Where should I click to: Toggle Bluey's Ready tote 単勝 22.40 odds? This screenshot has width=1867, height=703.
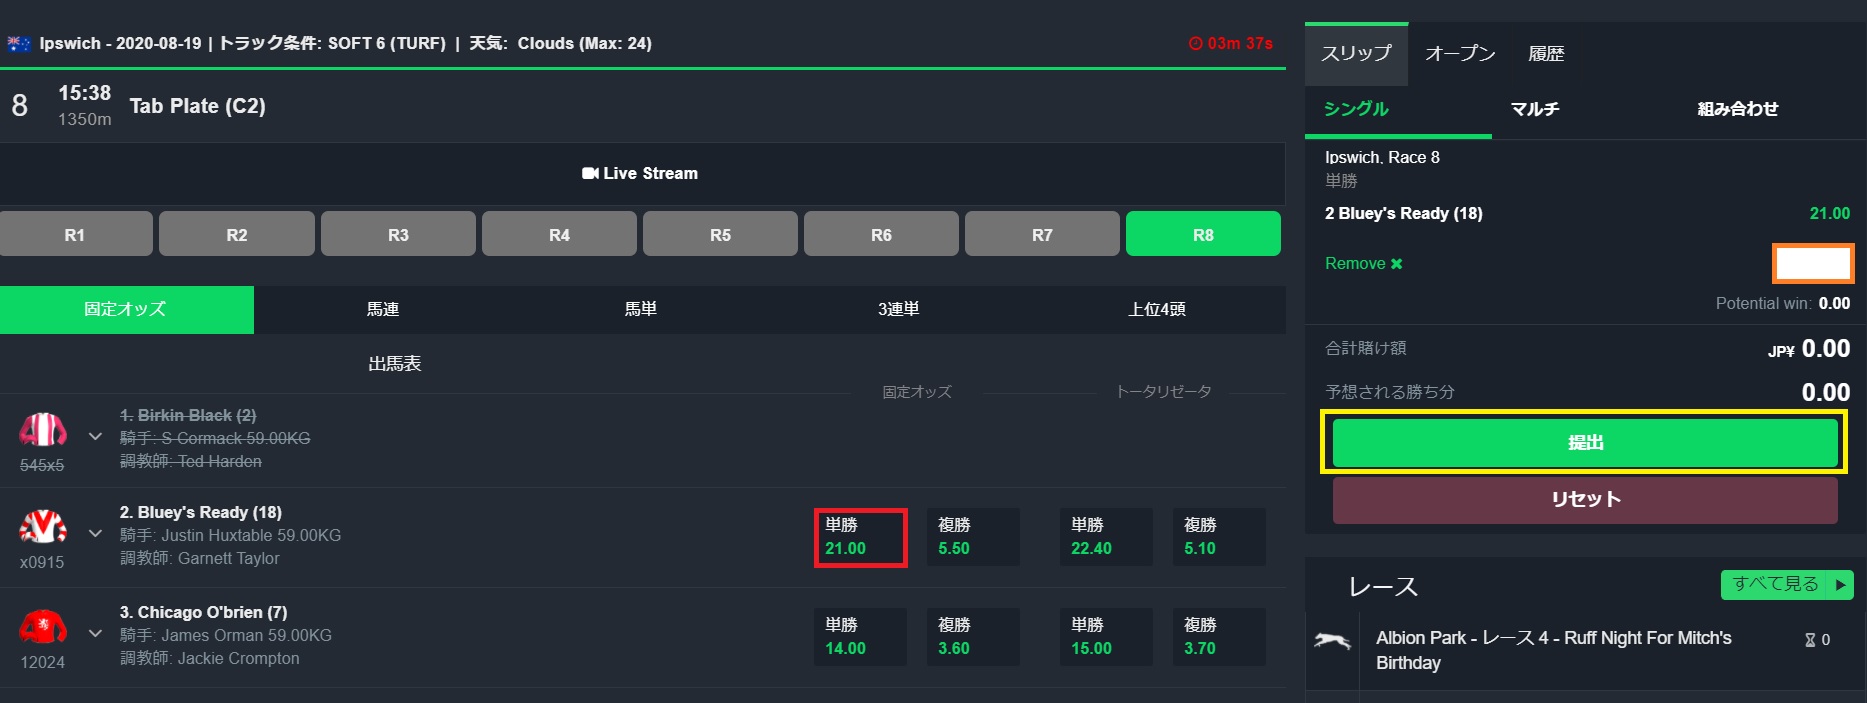(1106, 538)
